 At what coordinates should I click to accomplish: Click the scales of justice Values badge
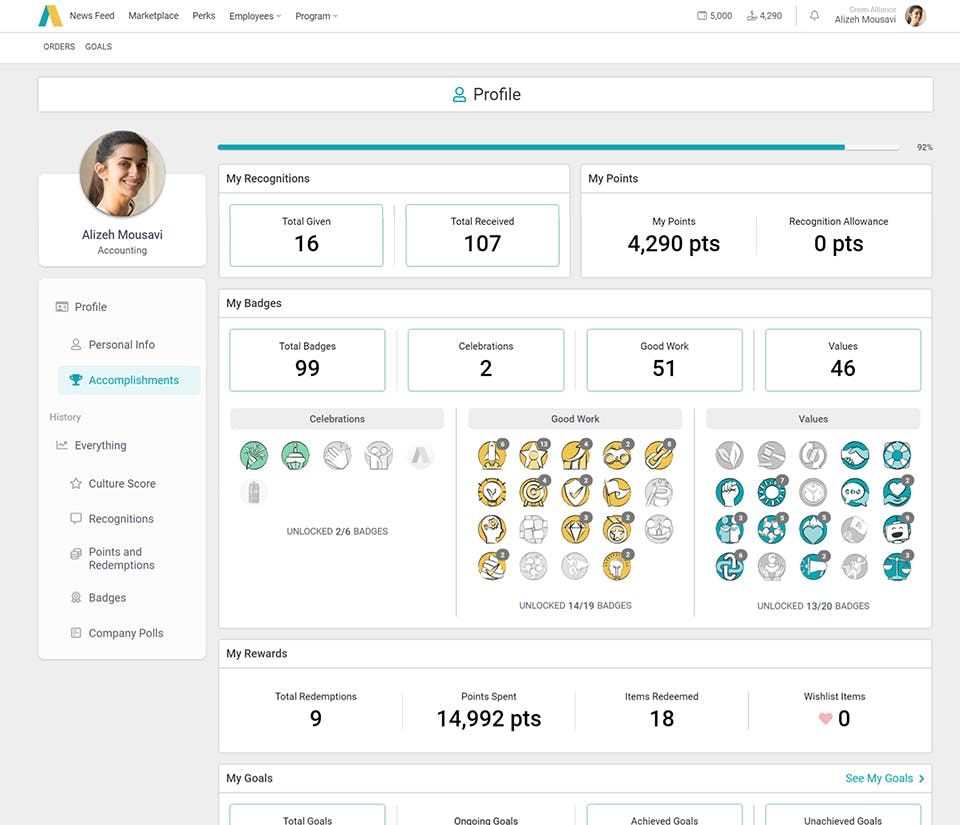coord(897,566)
